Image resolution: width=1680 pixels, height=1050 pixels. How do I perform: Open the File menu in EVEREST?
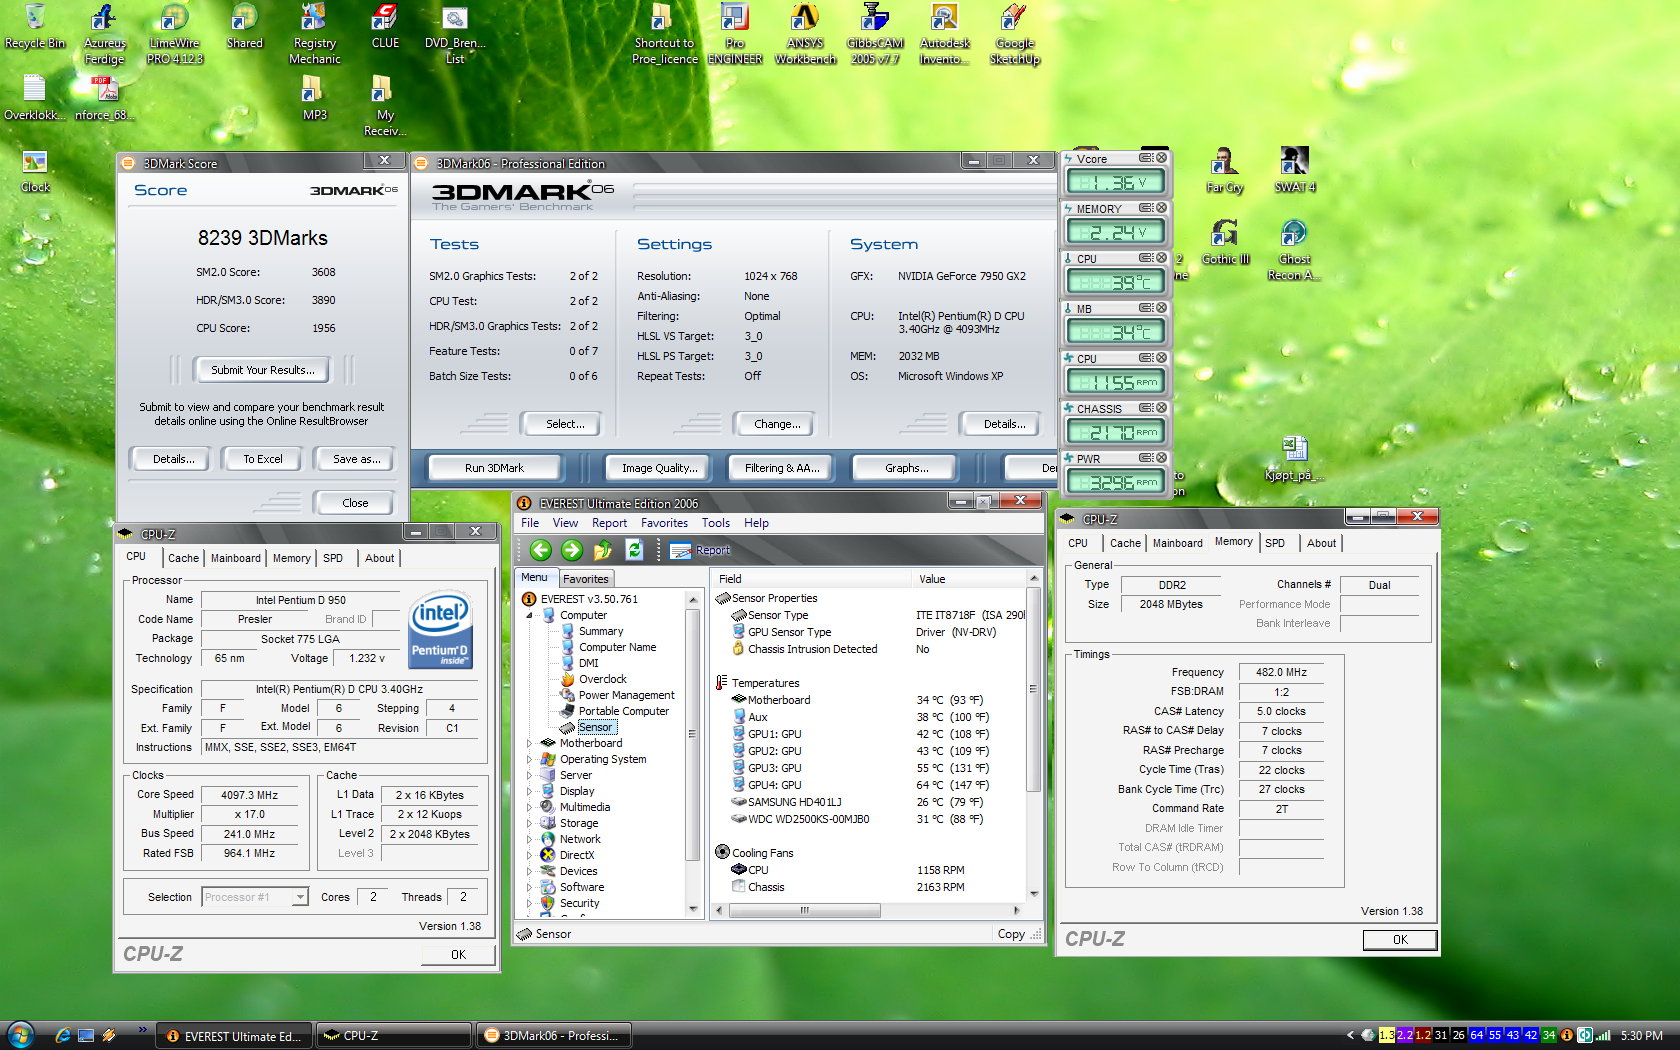pos(530,523)
